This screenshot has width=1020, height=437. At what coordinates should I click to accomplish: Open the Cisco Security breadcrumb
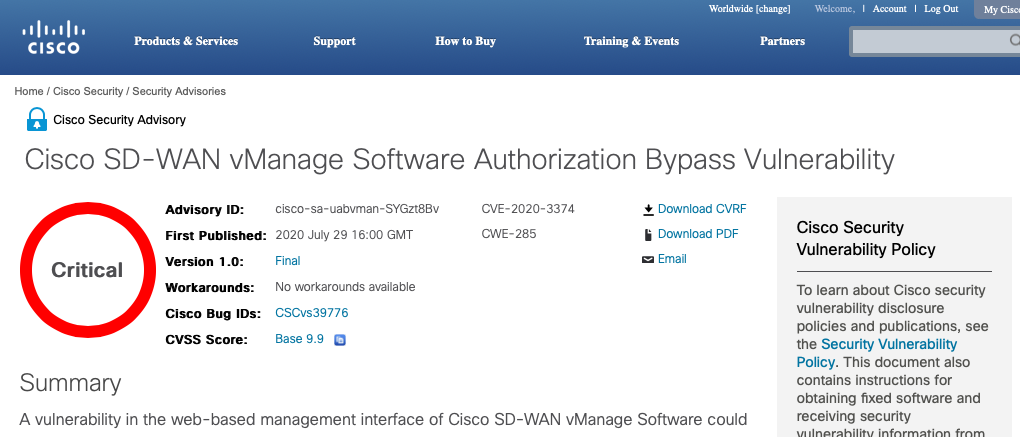(88, 92)
